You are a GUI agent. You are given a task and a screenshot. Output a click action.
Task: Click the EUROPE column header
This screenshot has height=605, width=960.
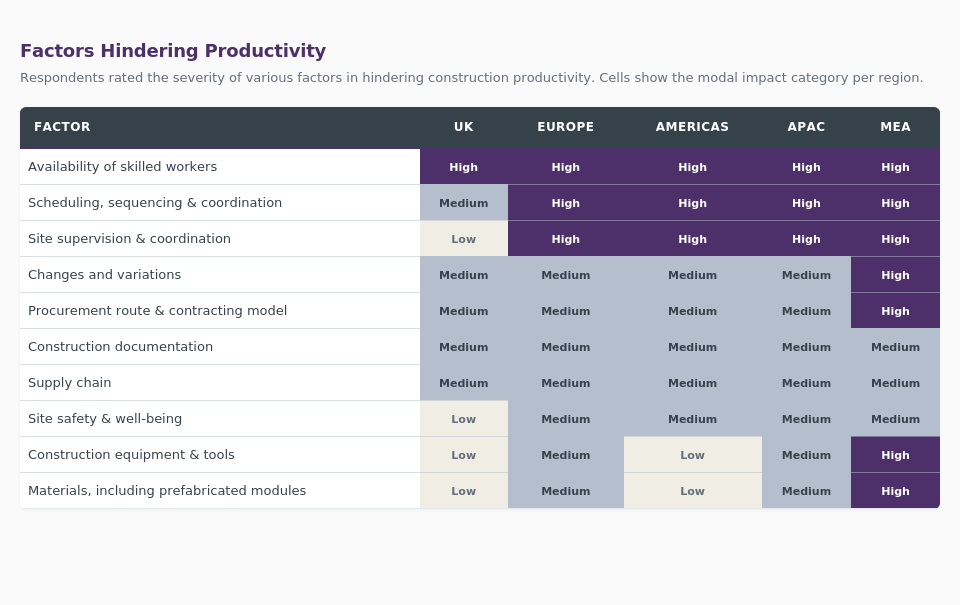[566, 127]
